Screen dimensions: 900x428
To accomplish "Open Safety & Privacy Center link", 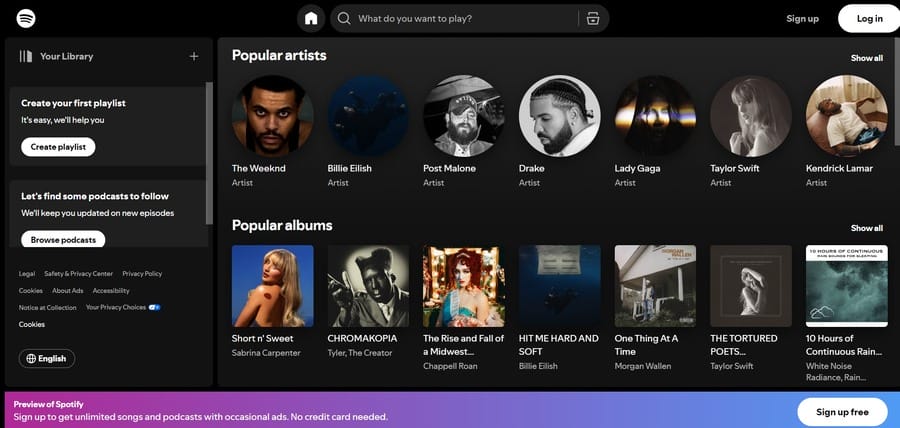I will [x=79, y=274].
